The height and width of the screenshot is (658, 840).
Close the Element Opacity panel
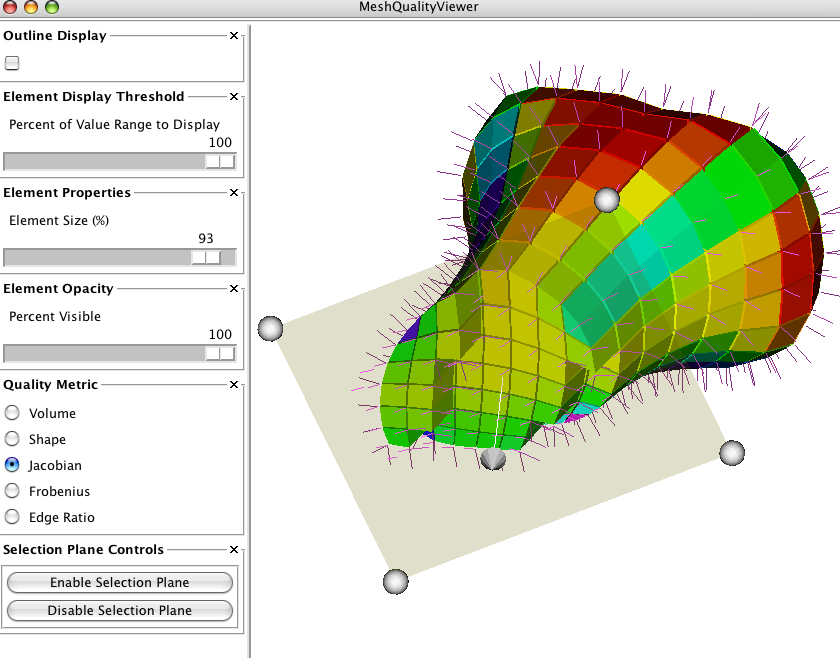pyautogui.click(x=234, y=289)
